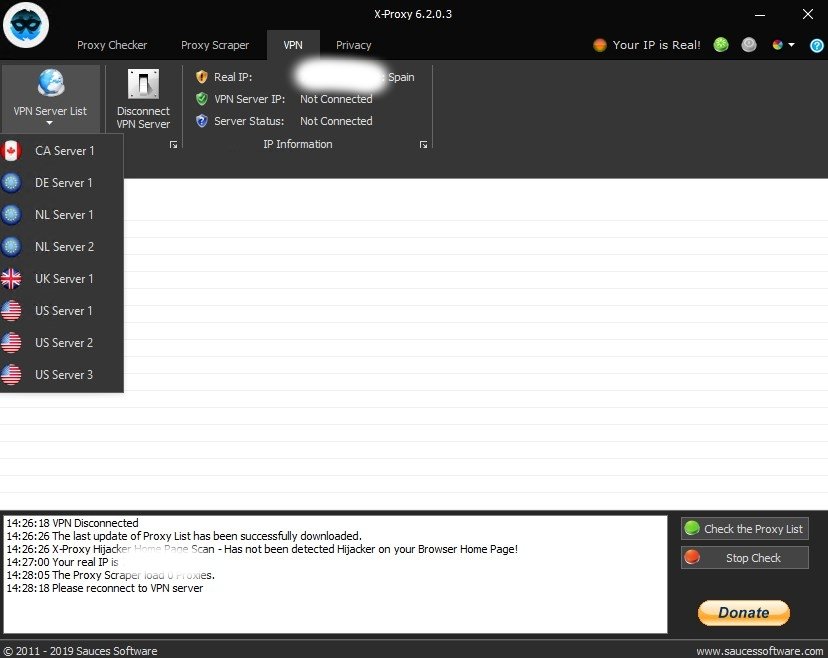This screenshot has height=658, width=828.
Task: Expand the VPN server group dialog launcher
Action: 173,144
